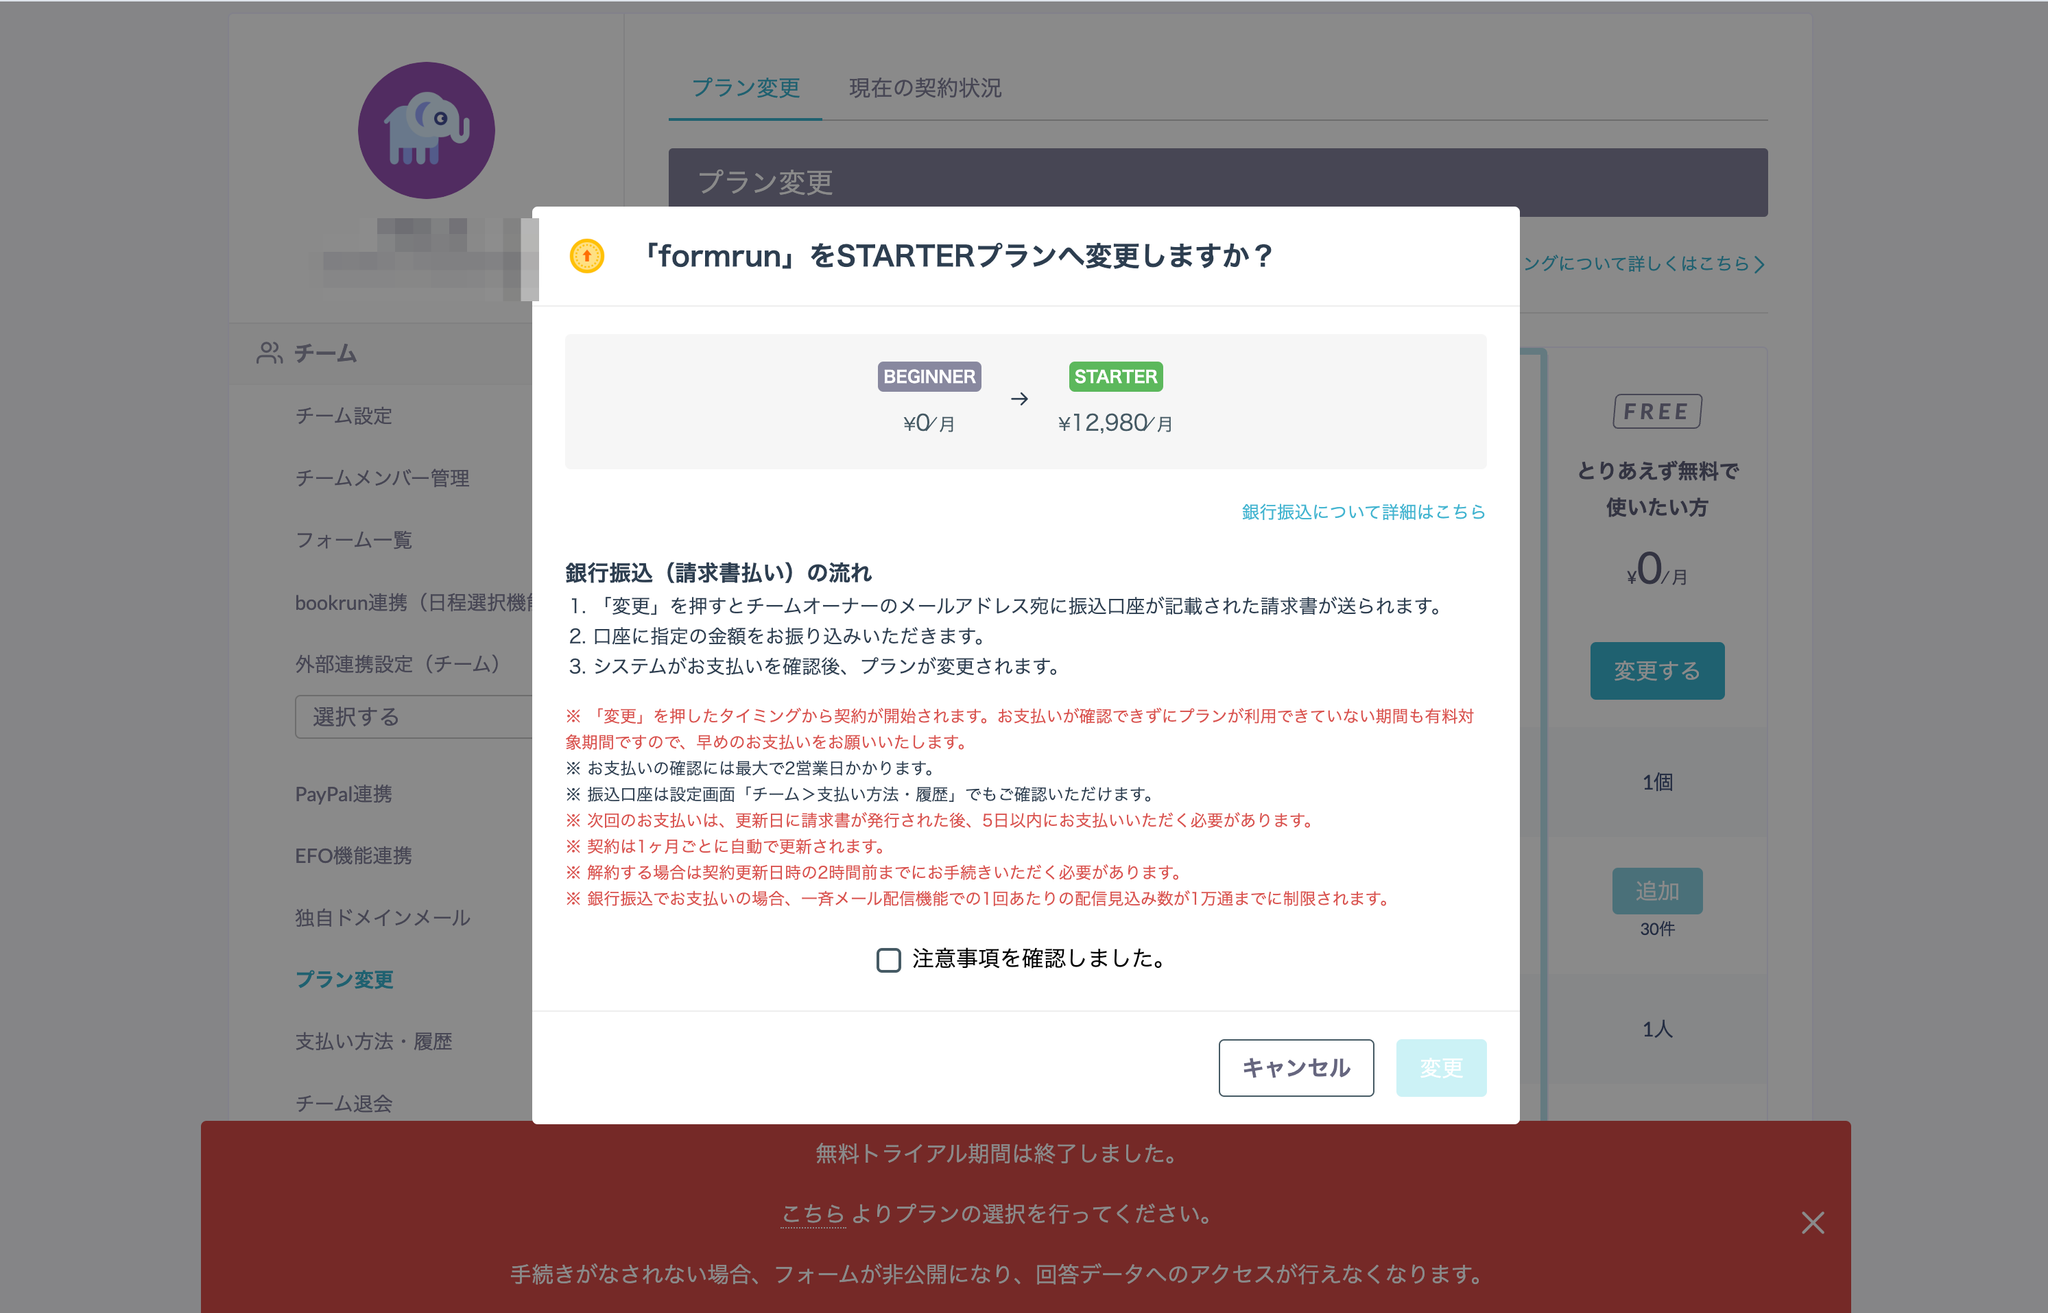Image resolution: width=2048 pixels, height=1313 pixels.
Task: Close the red trial-ended banner
Action: point(1812,1222)
